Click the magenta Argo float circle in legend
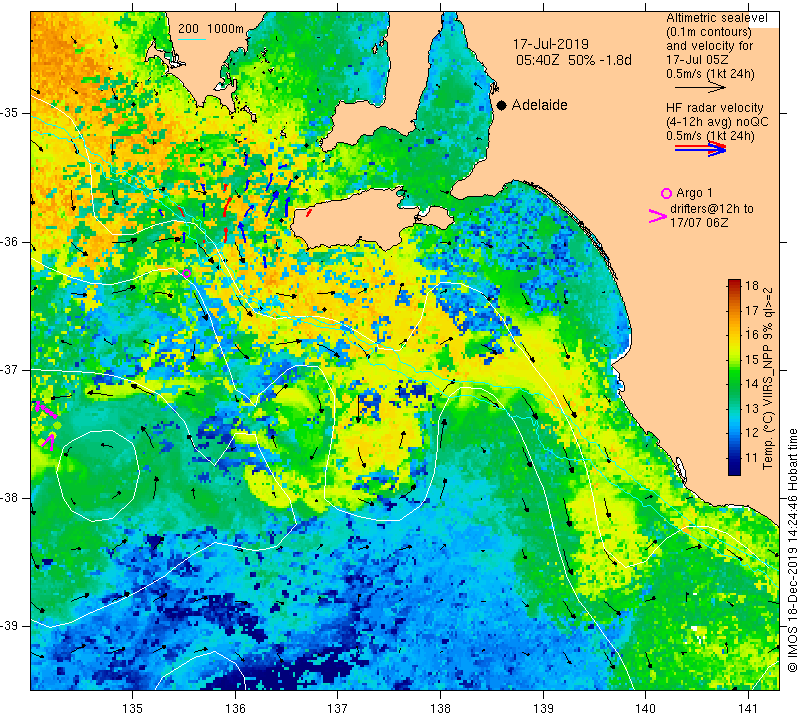The height and width of the screenshot is (720, 800). [x=666, y=193]
